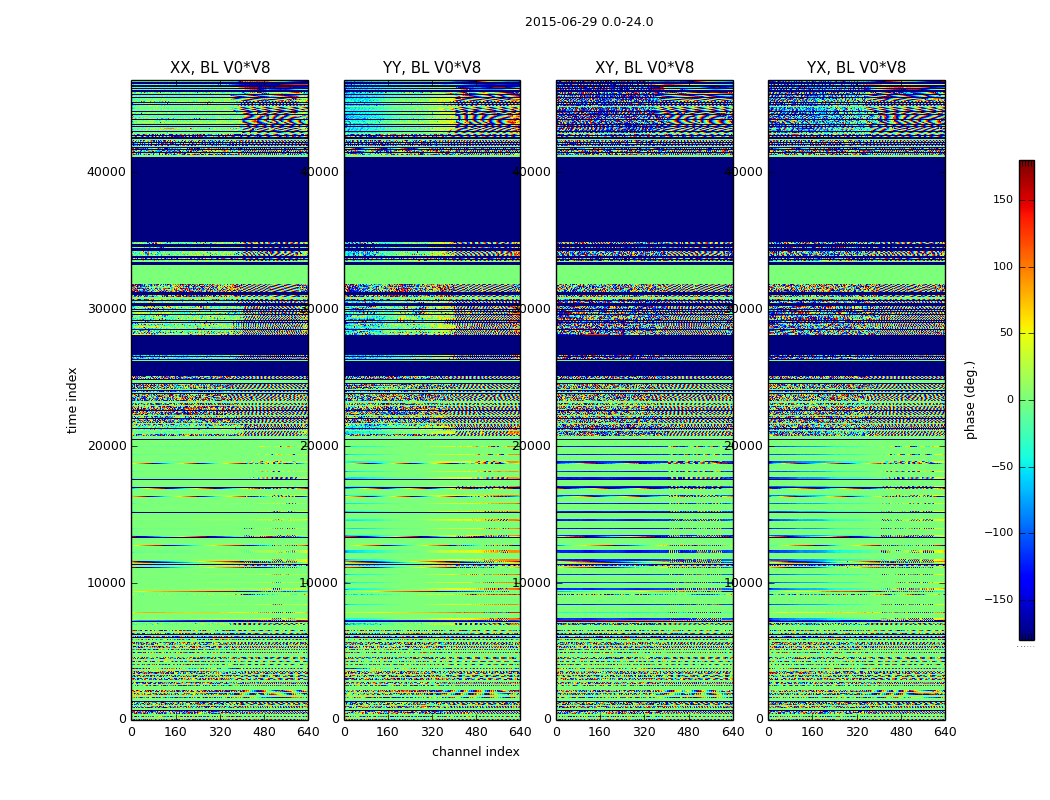
Task: Select the "YY, BL V0*V8" subplot title
Action: (x=431, y=68)
